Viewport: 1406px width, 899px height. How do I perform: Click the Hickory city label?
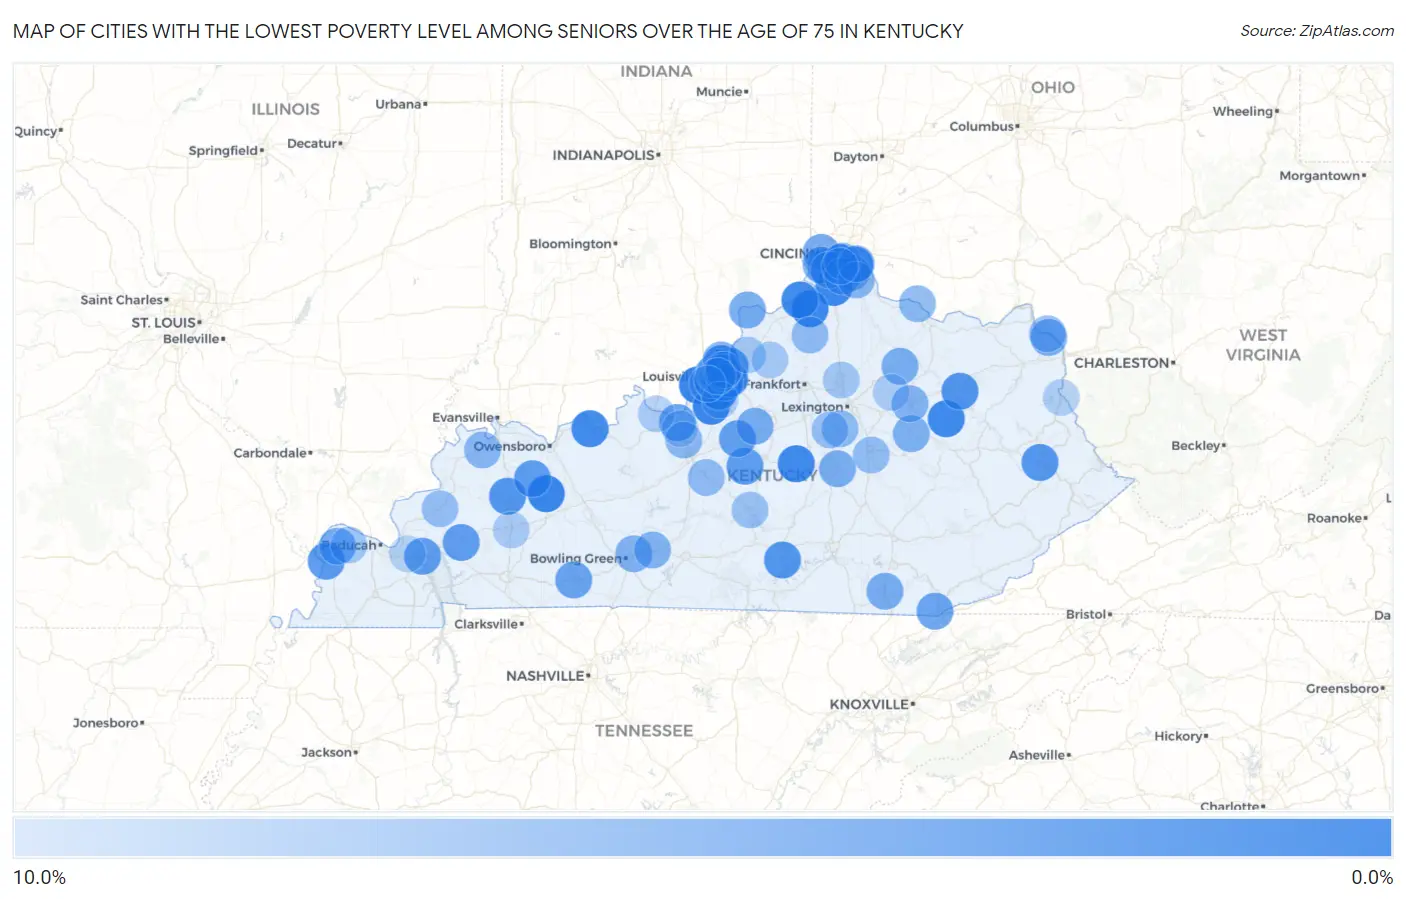1180,736
